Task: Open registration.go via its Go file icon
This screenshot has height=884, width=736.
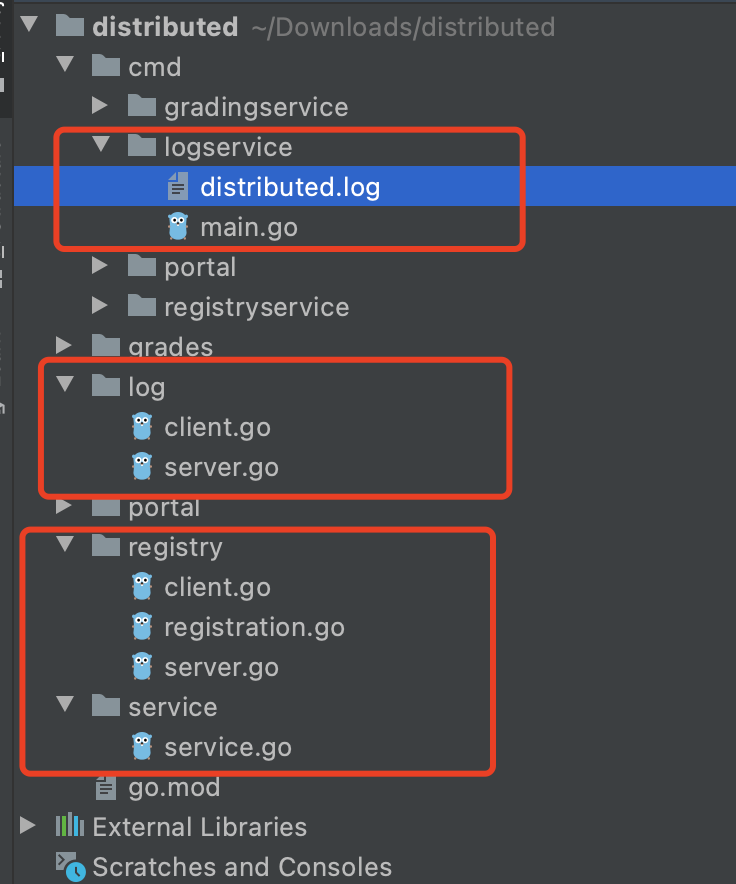Action: pyautogui.click(x=141, y=626)
